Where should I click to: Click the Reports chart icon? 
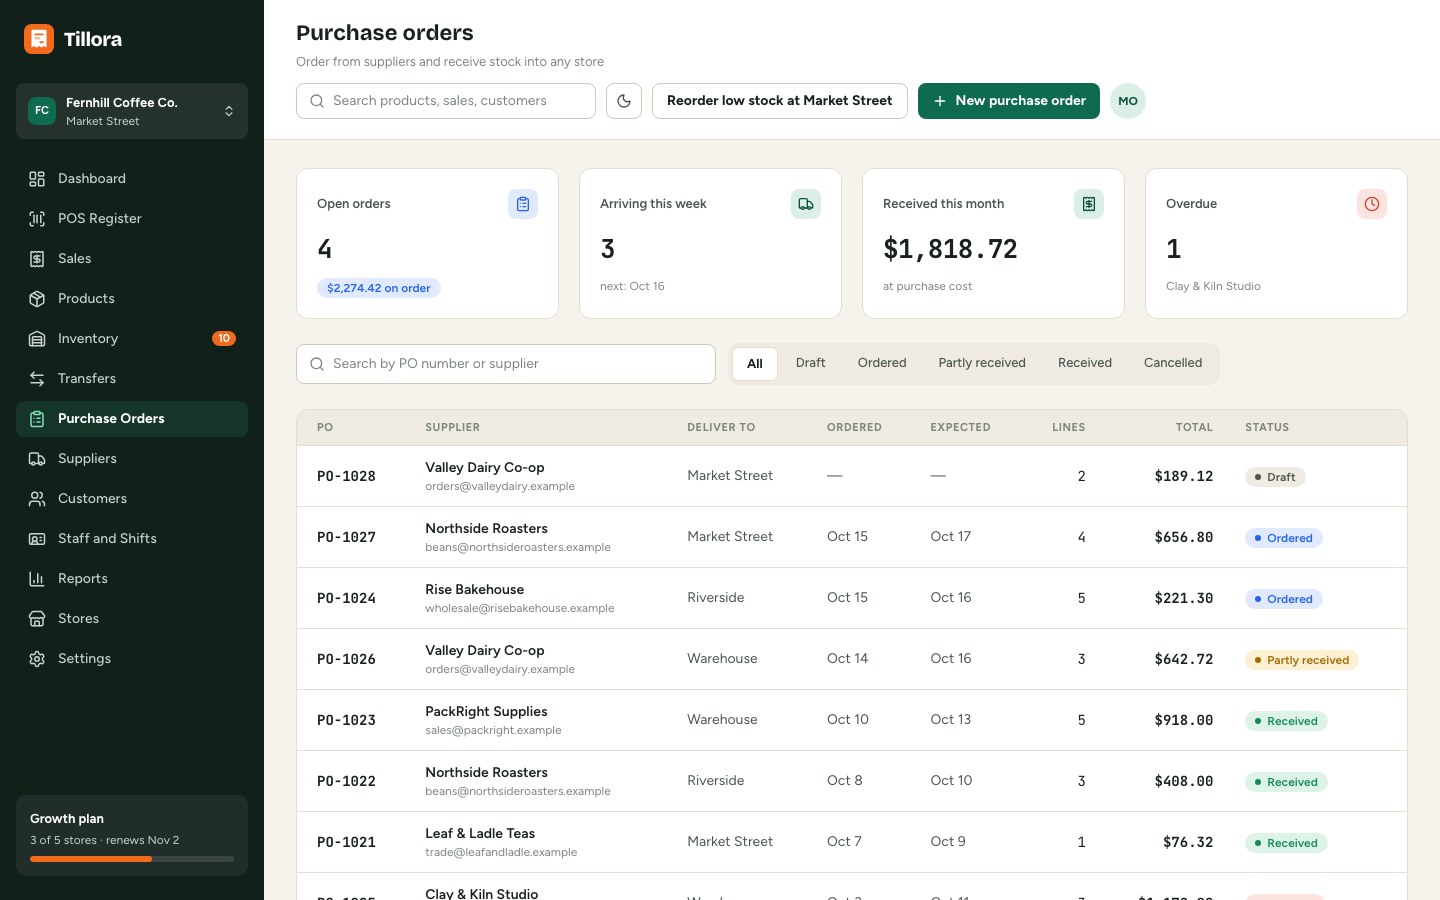(37, 579)
